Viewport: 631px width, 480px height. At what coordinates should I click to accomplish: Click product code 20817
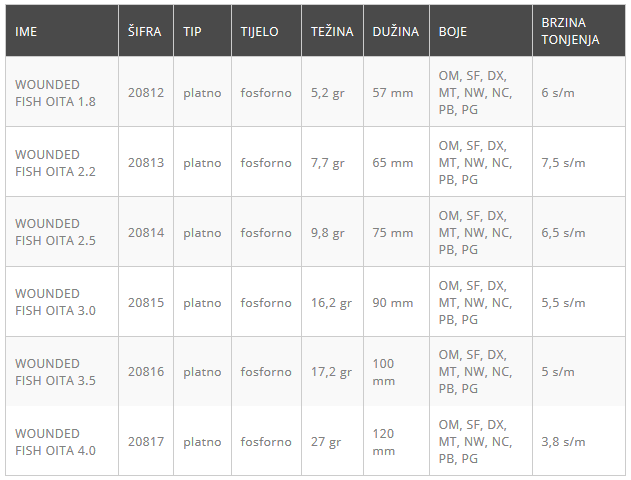145,442
